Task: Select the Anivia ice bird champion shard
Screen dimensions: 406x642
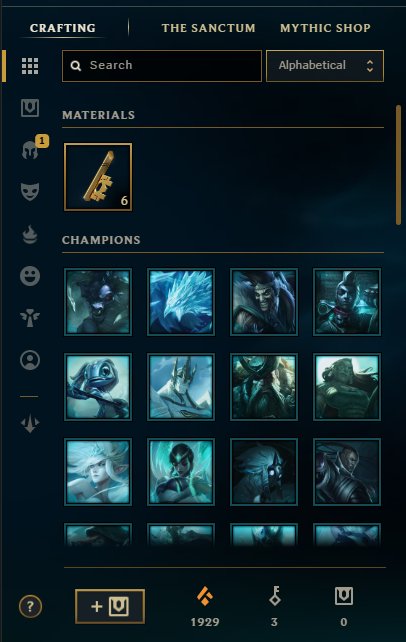Action: point(181,302)
